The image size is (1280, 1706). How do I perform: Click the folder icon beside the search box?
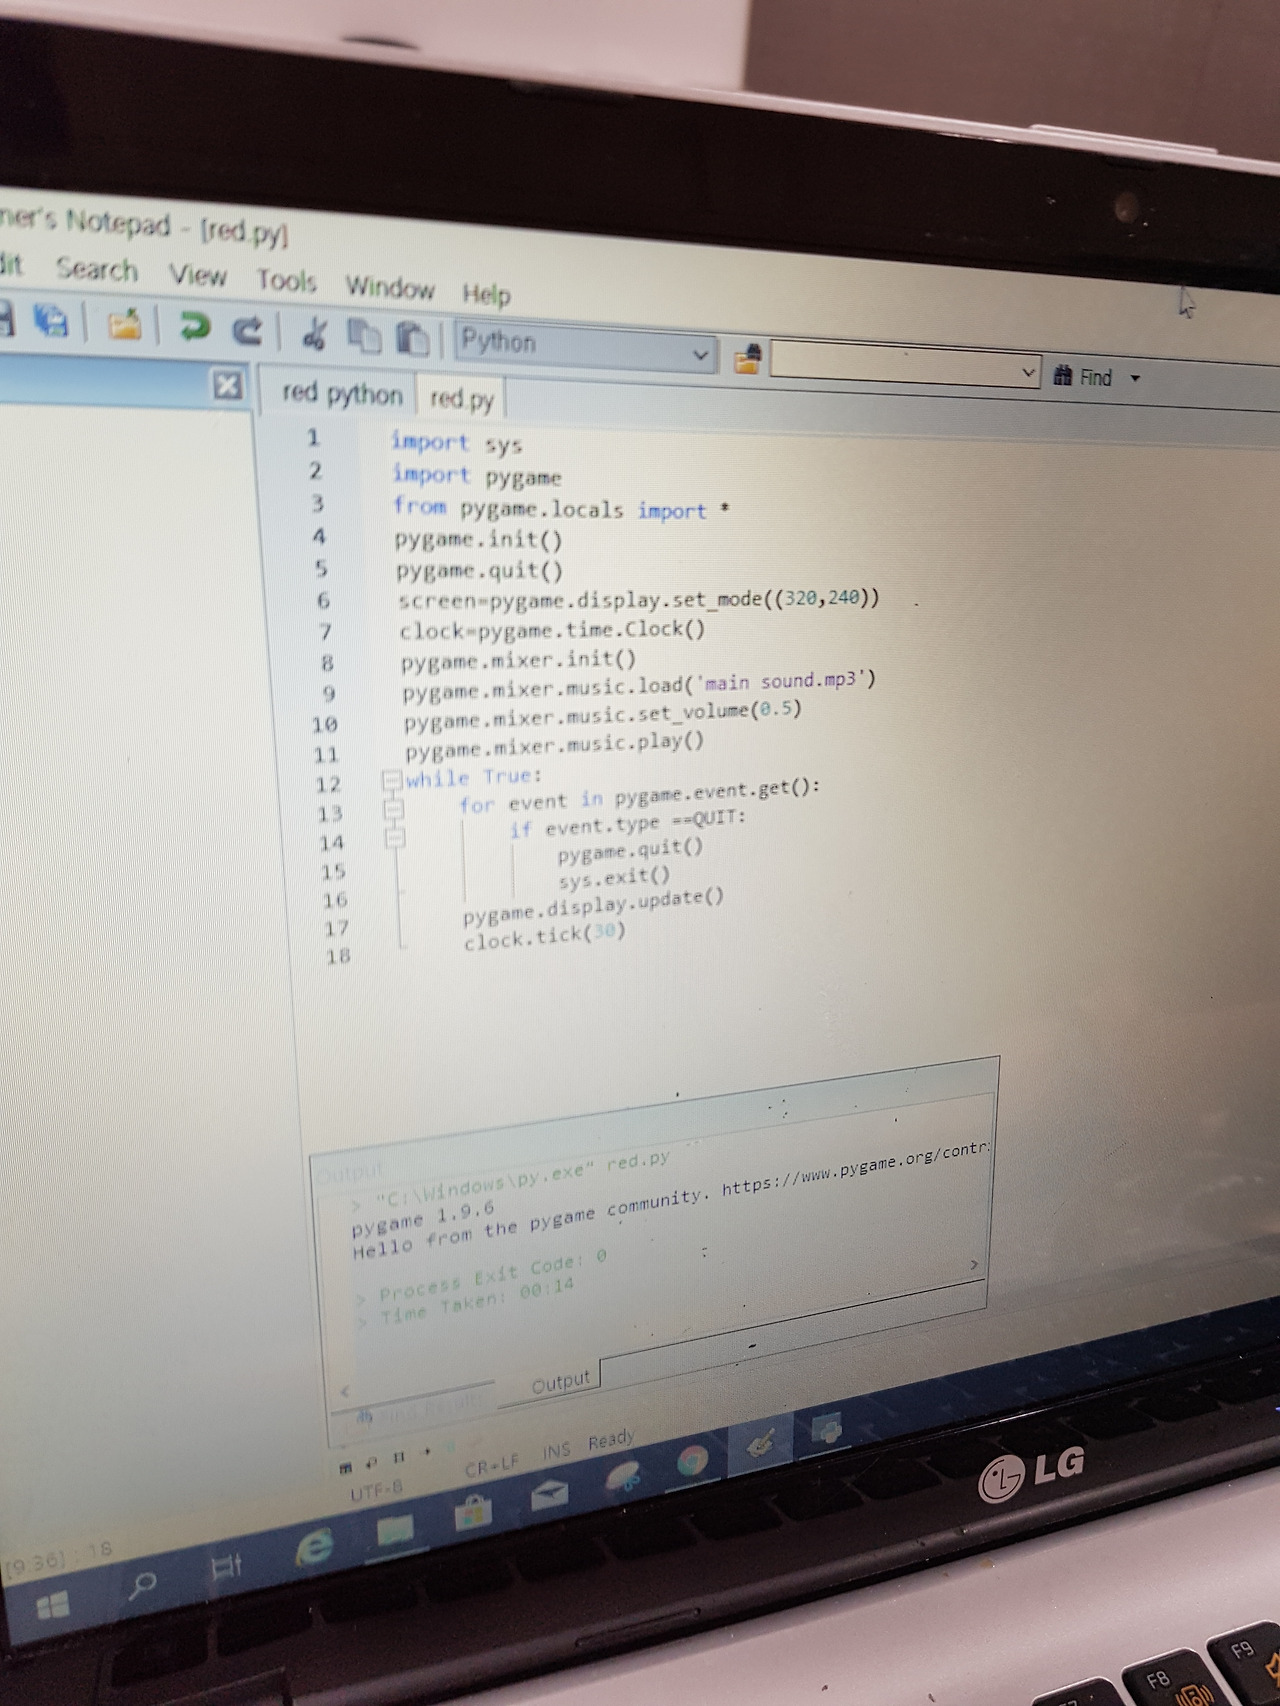point(747,358)
